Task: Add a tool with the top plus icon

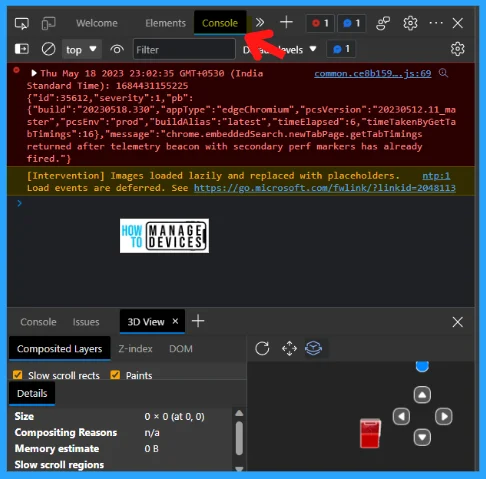Action: click(286, 23)
